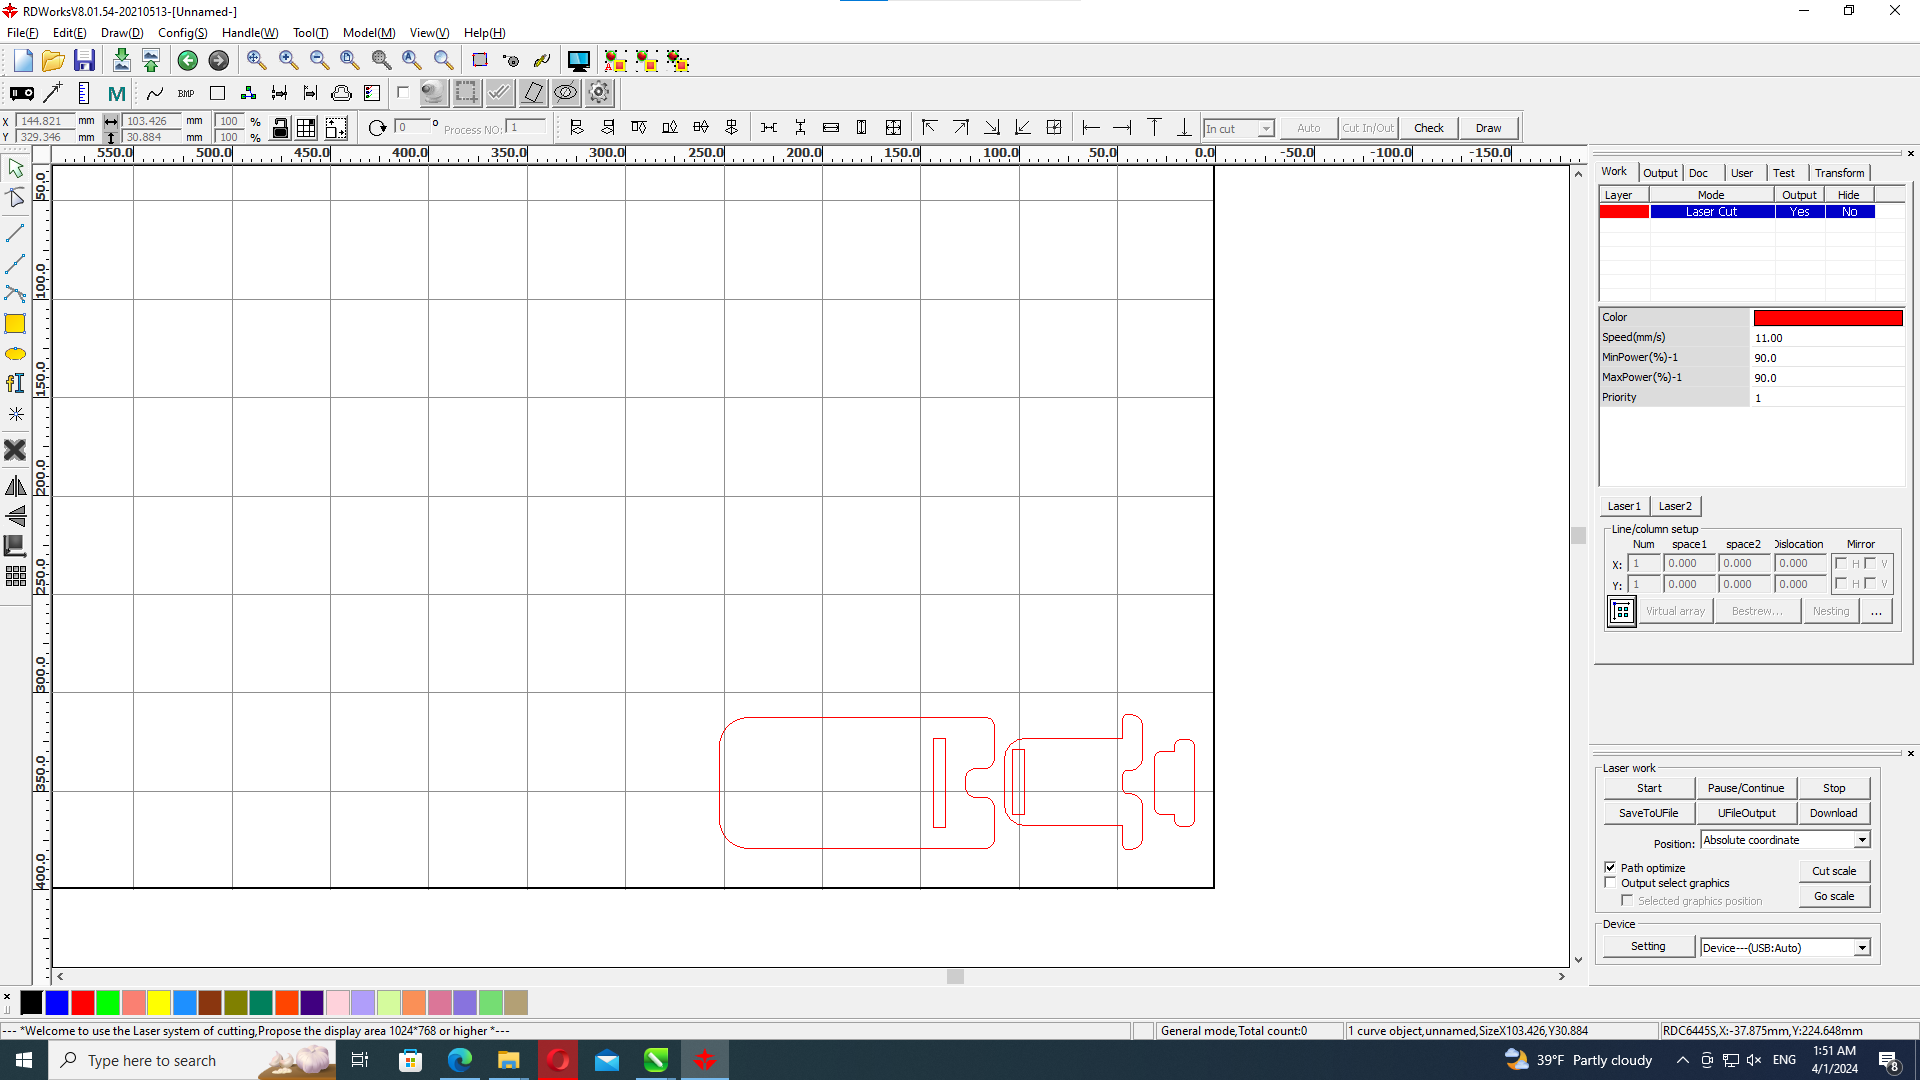Viewport: 1920px width, 1080px height.
Task: Undo with the green back arrow icon
Action: tap(187, 61)
